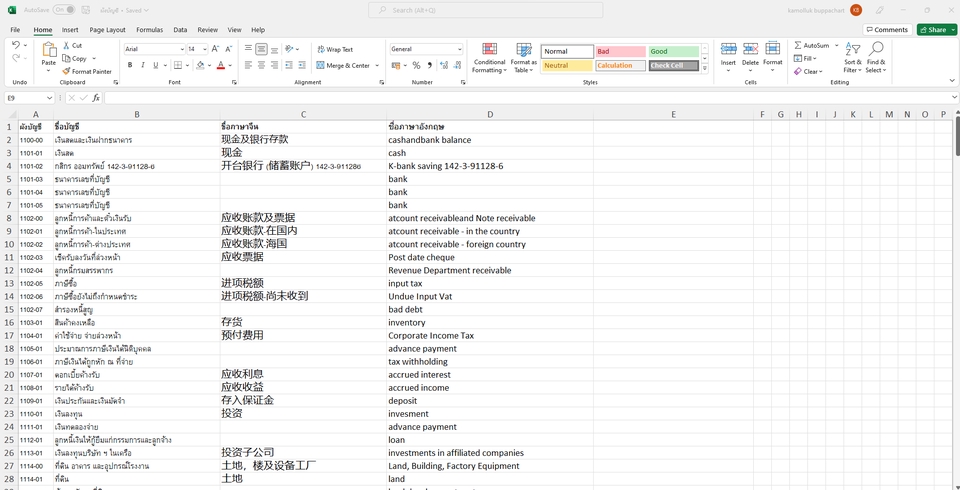Viewport: 960px width, 490px height.
Task: Apply the Bad cell style
Action: 620,51
